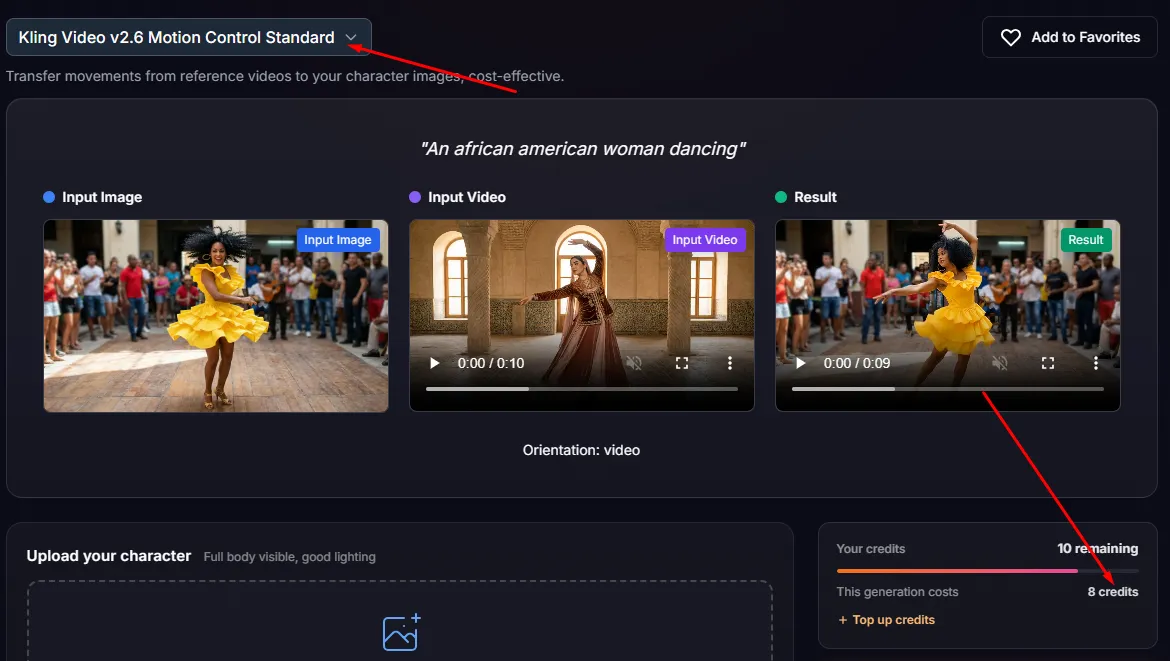Click the blue Input Image badge

338,239
